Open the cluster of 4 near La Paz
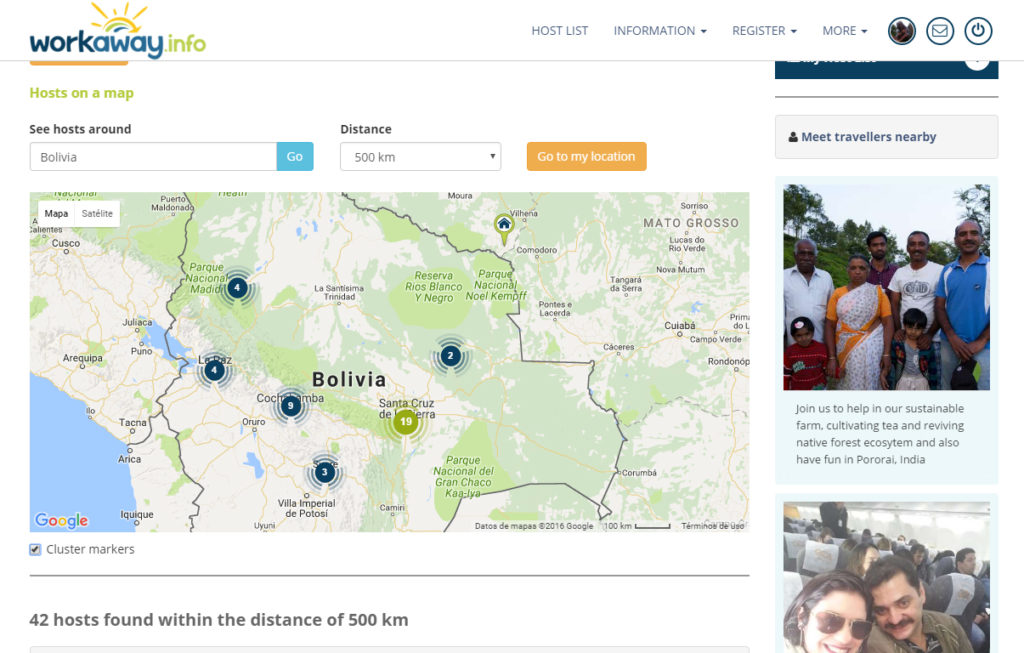 click(x=214, y=370)
